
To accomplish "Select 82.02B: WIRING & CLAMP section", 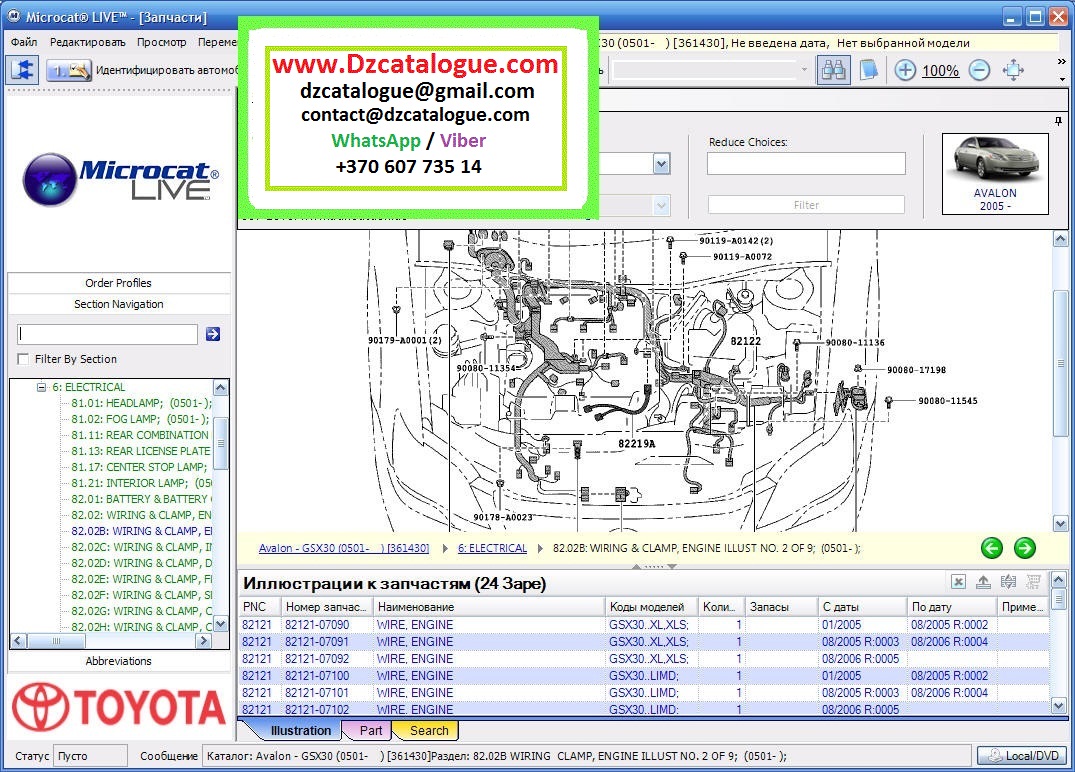I will tap(141, 531).
